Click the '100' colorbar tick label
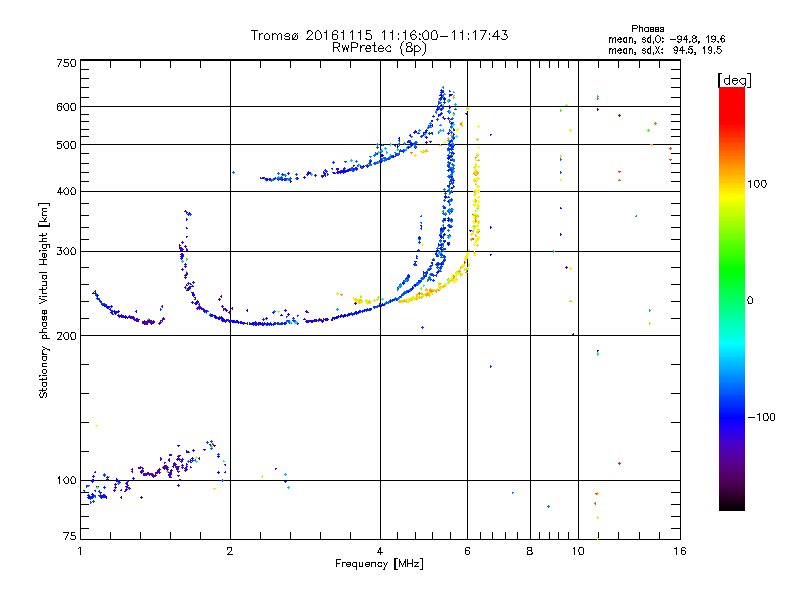The height and width of the screenshot is (600, 800). (x=757, y=184)
